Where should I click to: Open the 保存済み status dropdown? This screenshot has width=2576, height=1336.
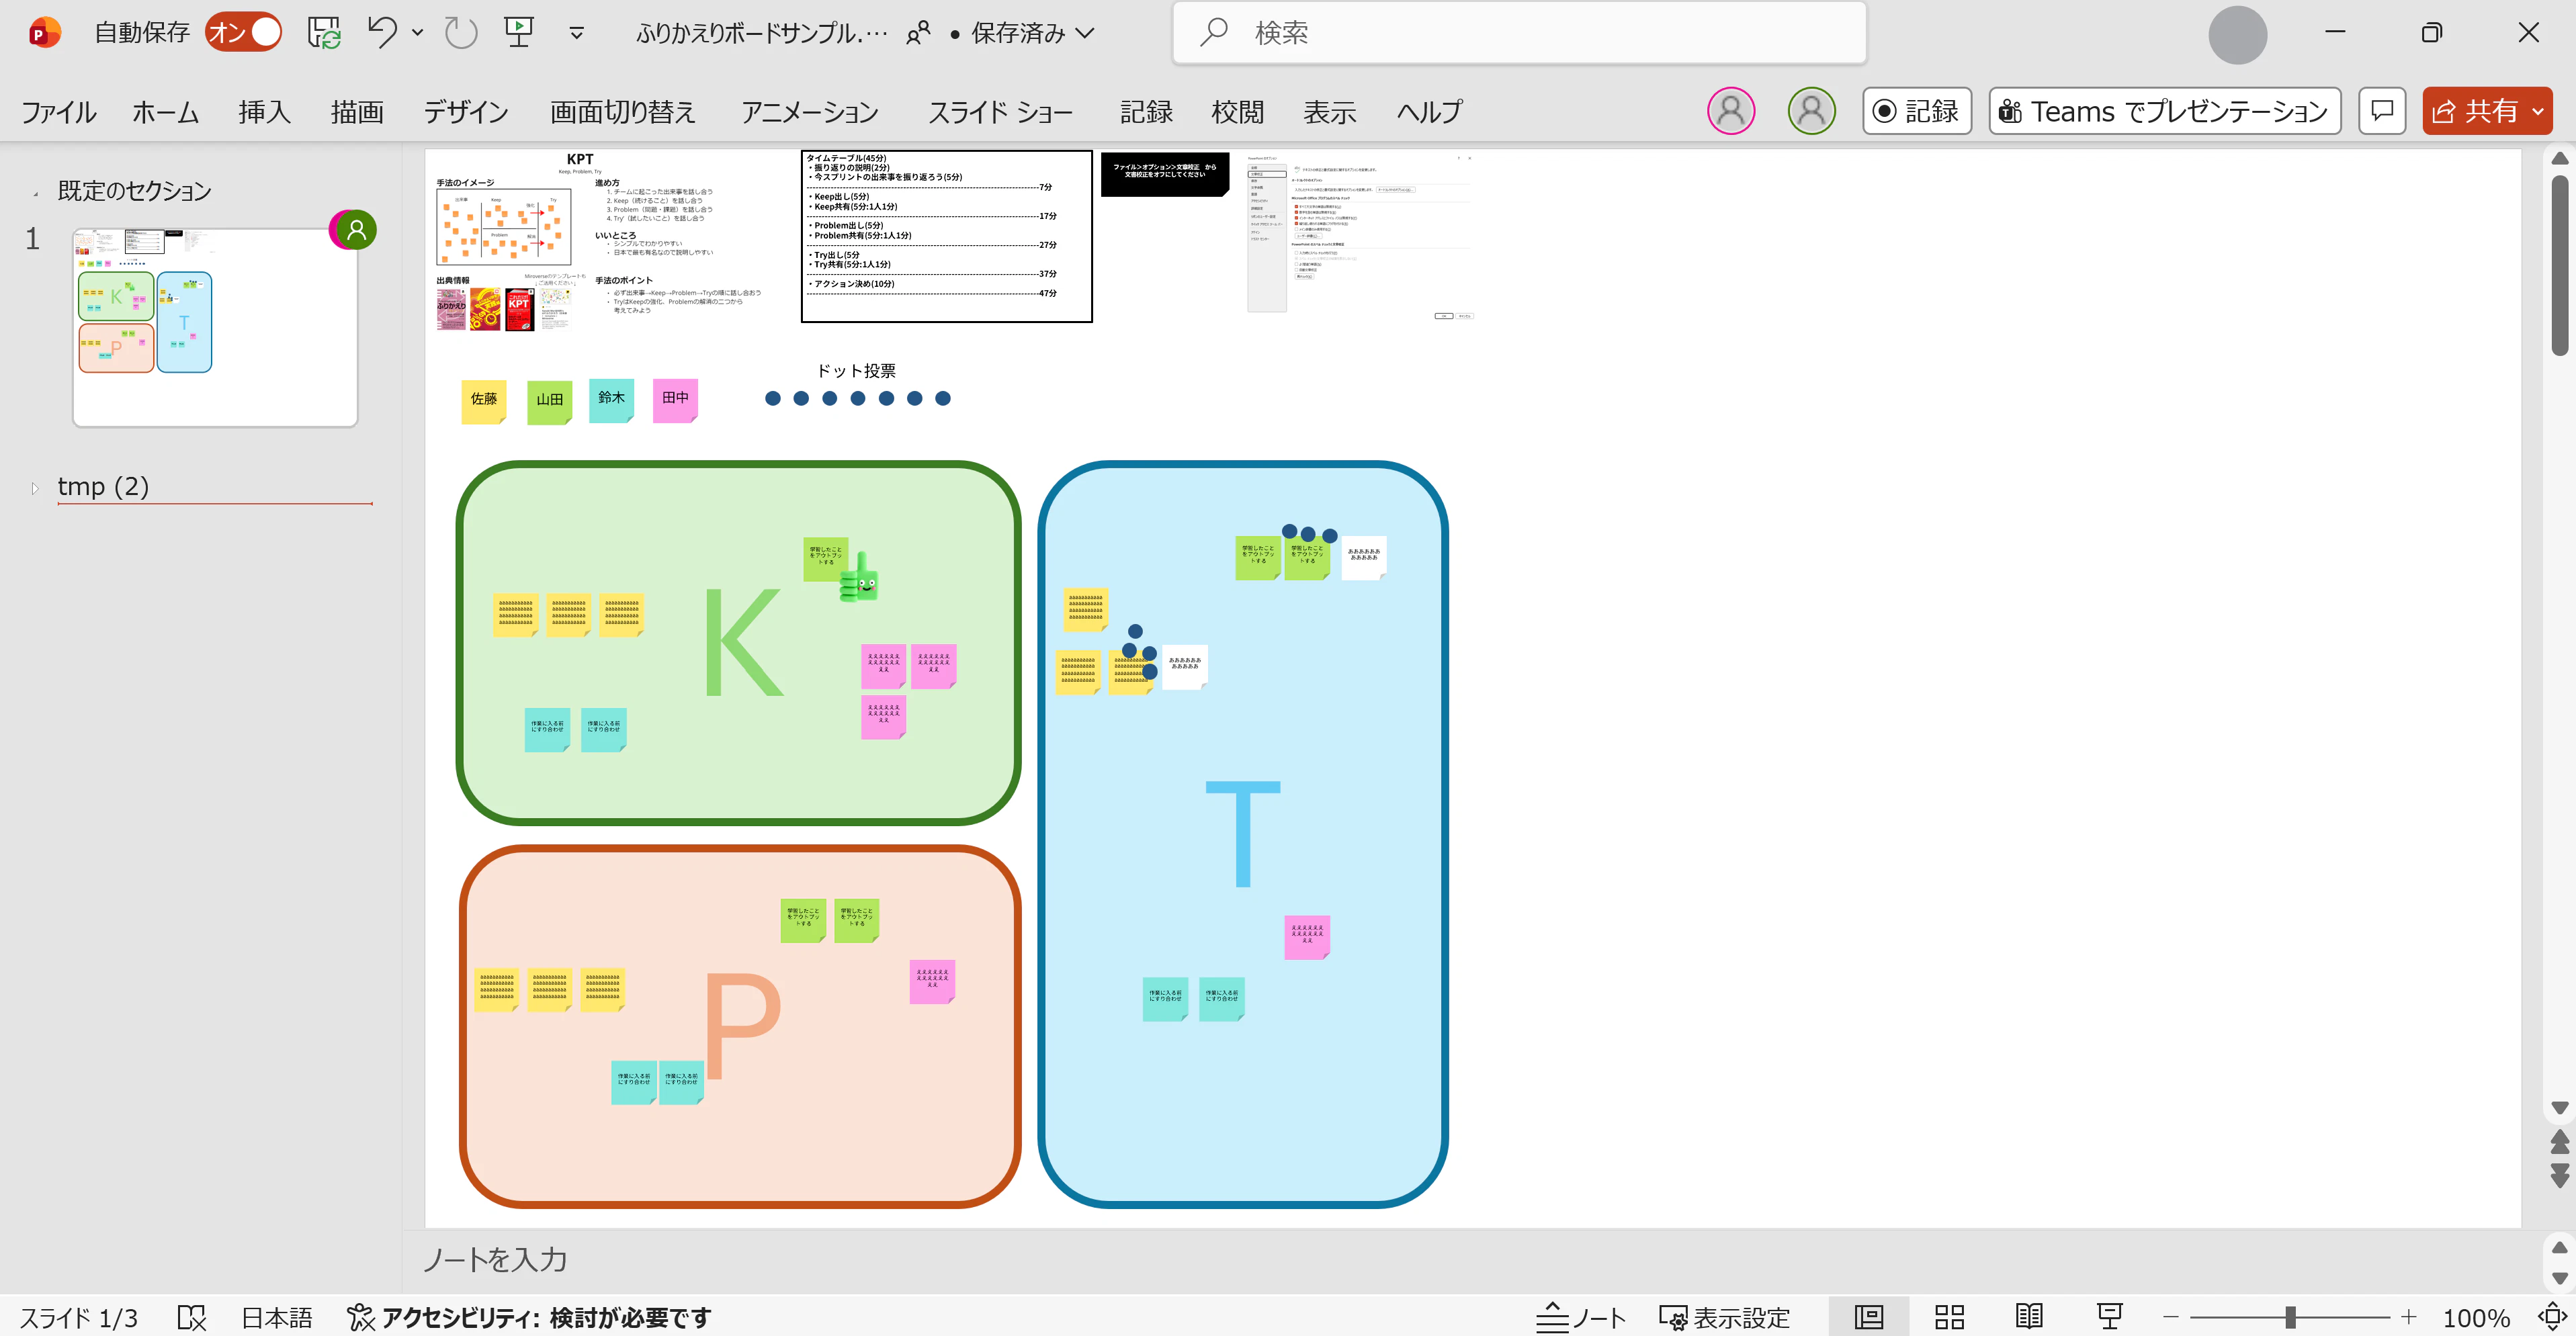(1032, 33)
